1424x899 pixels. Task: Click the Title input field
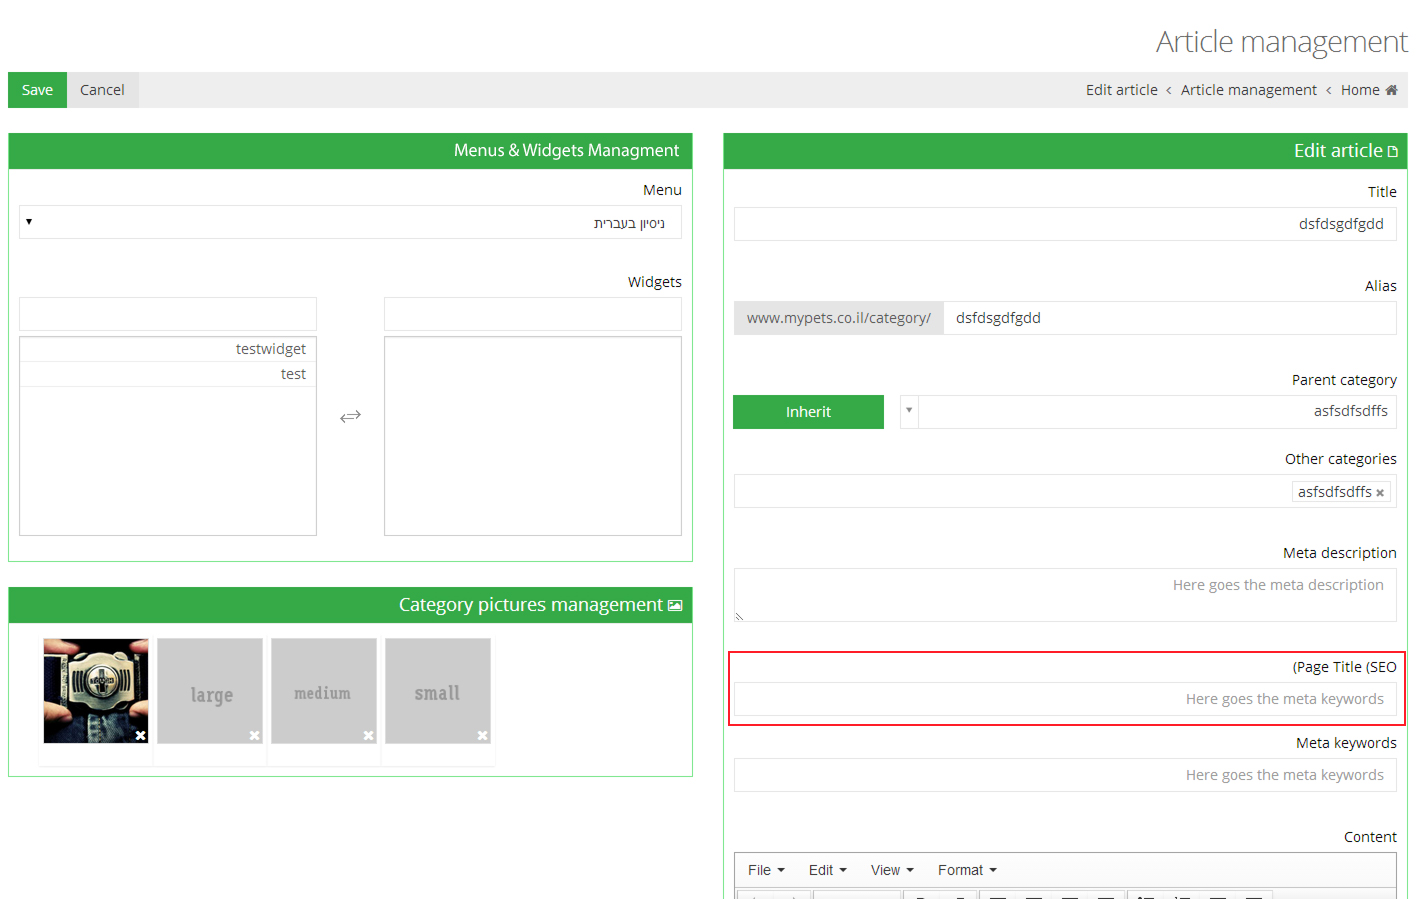1065,224
